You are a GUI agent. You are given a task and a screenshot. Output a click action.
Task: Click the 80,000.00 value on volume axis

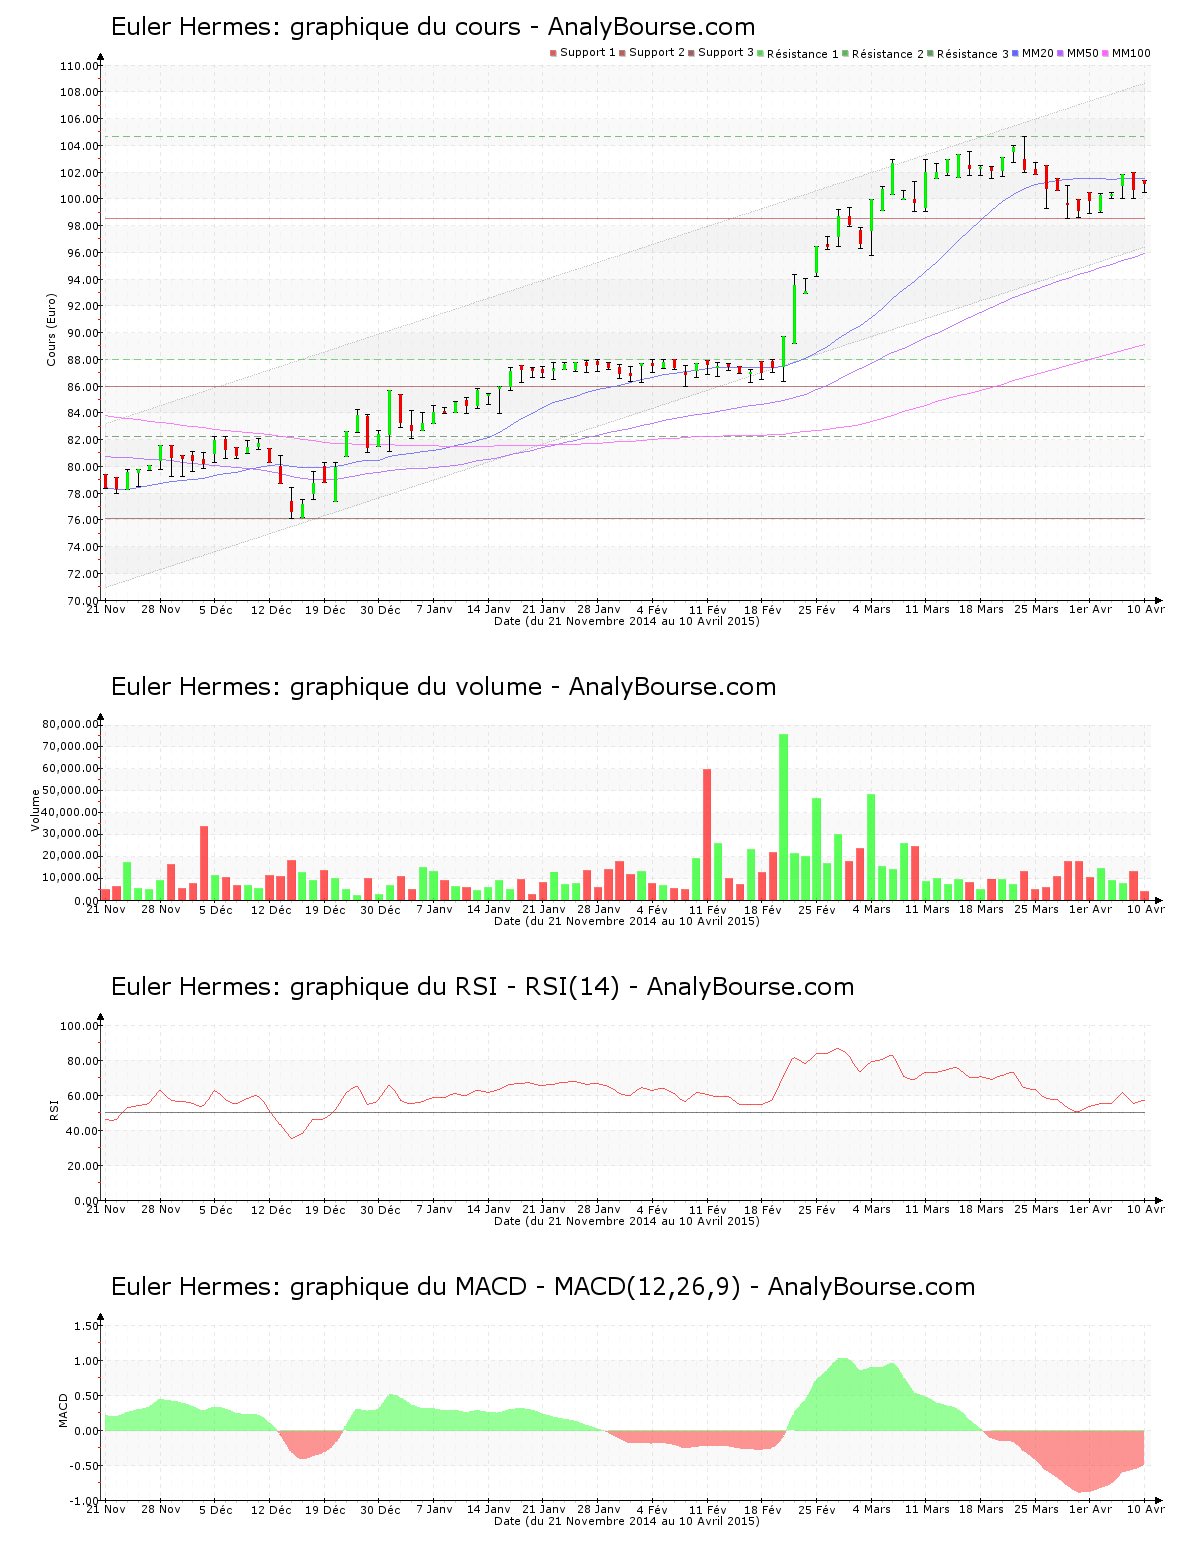(x=70, y=724)
